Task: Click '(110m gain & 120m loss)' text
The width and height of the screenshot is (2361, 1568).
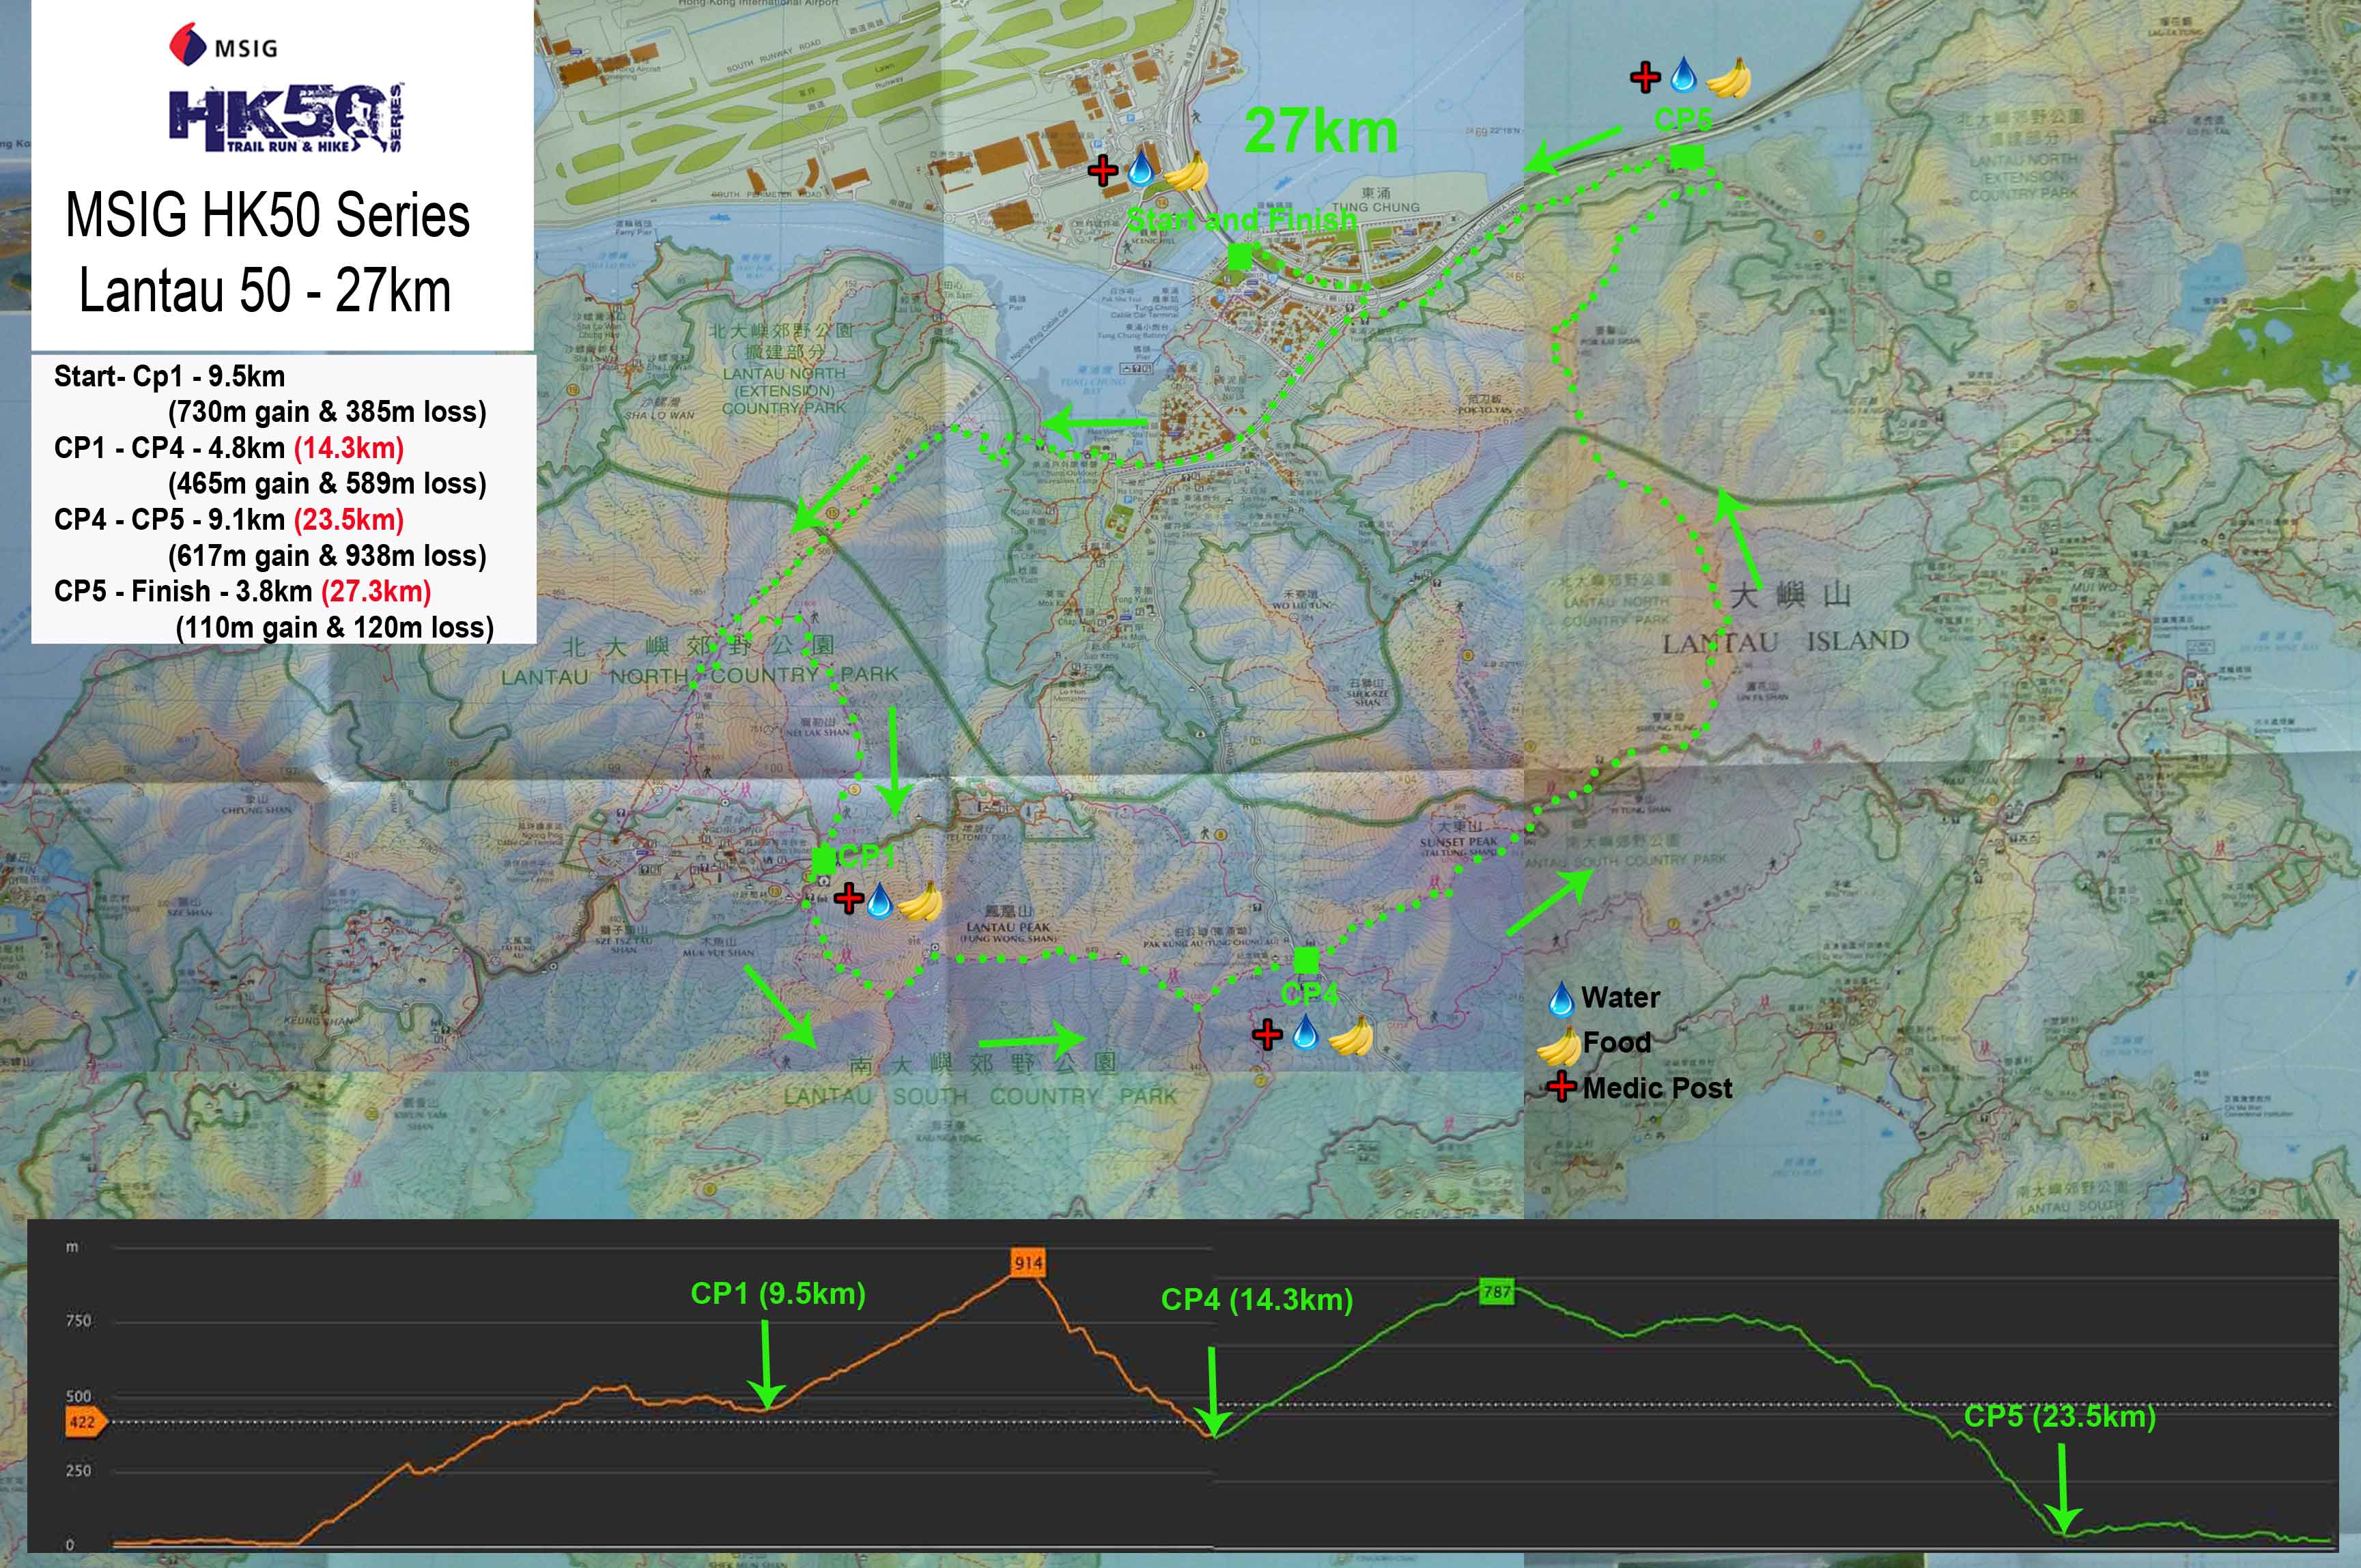Action: pos(335,627)
